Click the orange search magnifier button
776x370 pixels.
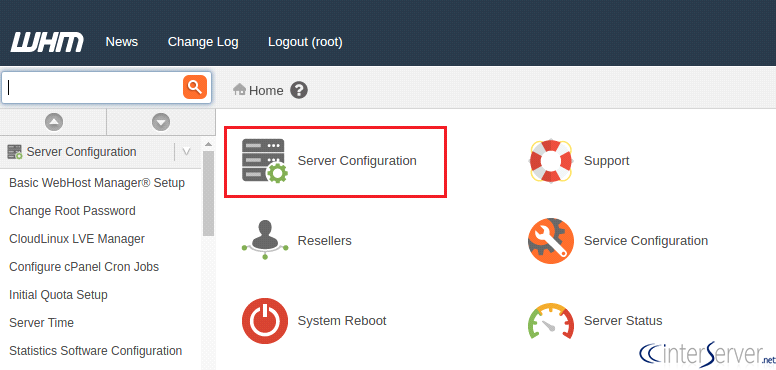(x=194, y=88)
